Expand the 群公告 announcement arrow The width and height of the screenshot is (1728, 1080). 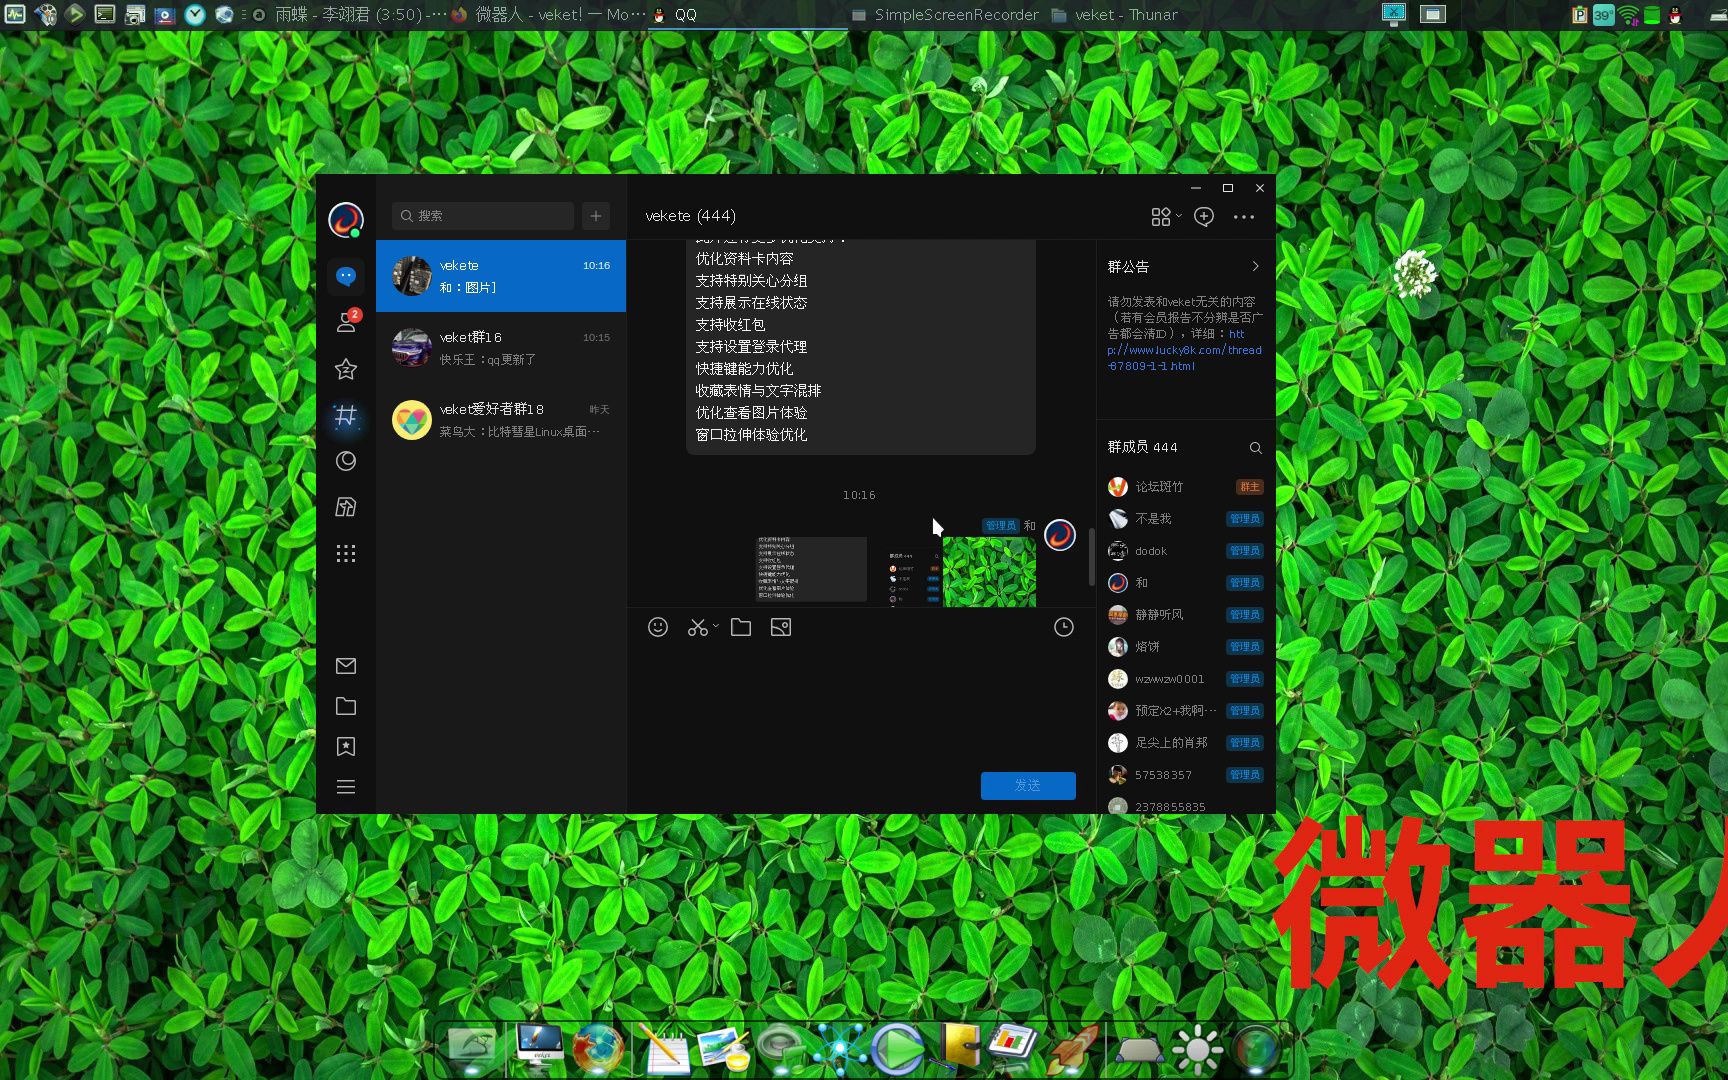(x=1255, y=266)
